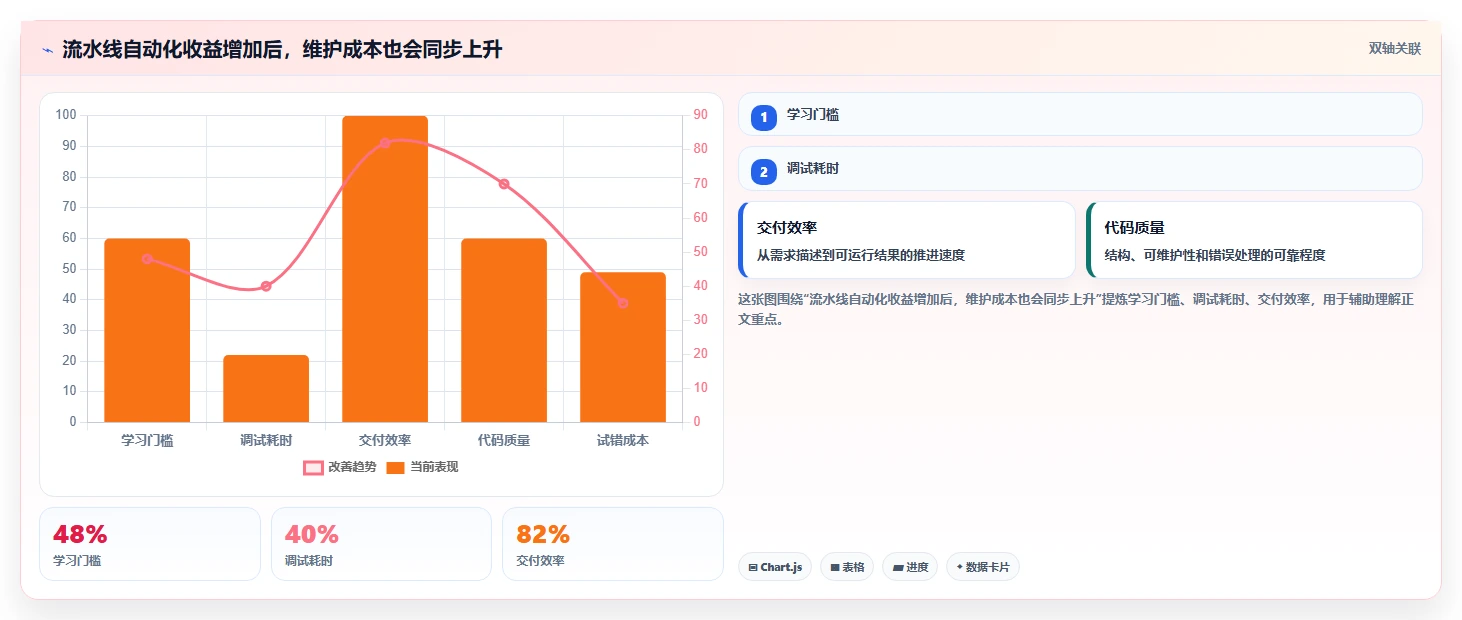The image size is (1462, 620).
Task: Click the 试错成本 x-axis label
Action: point(623,440)
